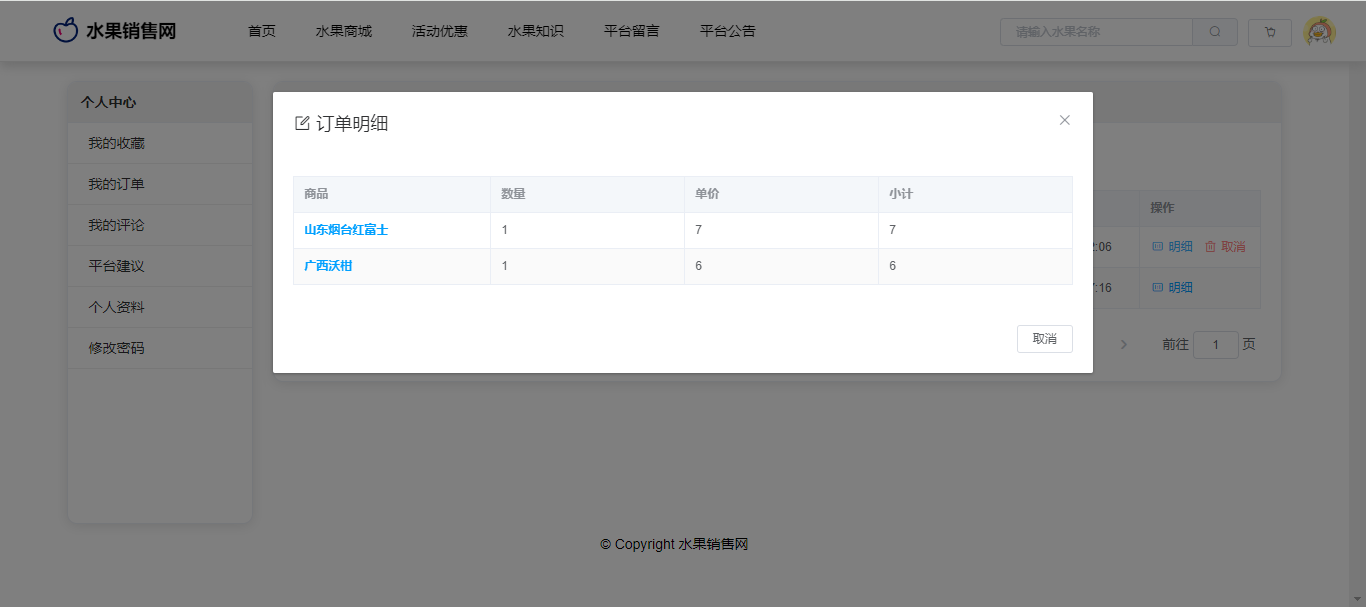Screen dimensions: 1366x607
Task: Select 我的评论 in sidebar
Action: [160, 225]
